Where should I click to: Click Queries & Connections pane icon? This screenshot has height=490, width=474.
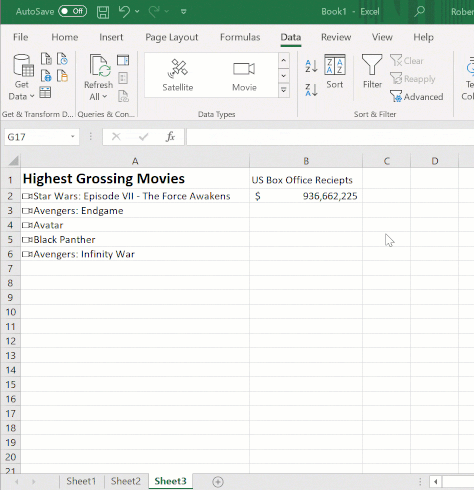point(123,60)
